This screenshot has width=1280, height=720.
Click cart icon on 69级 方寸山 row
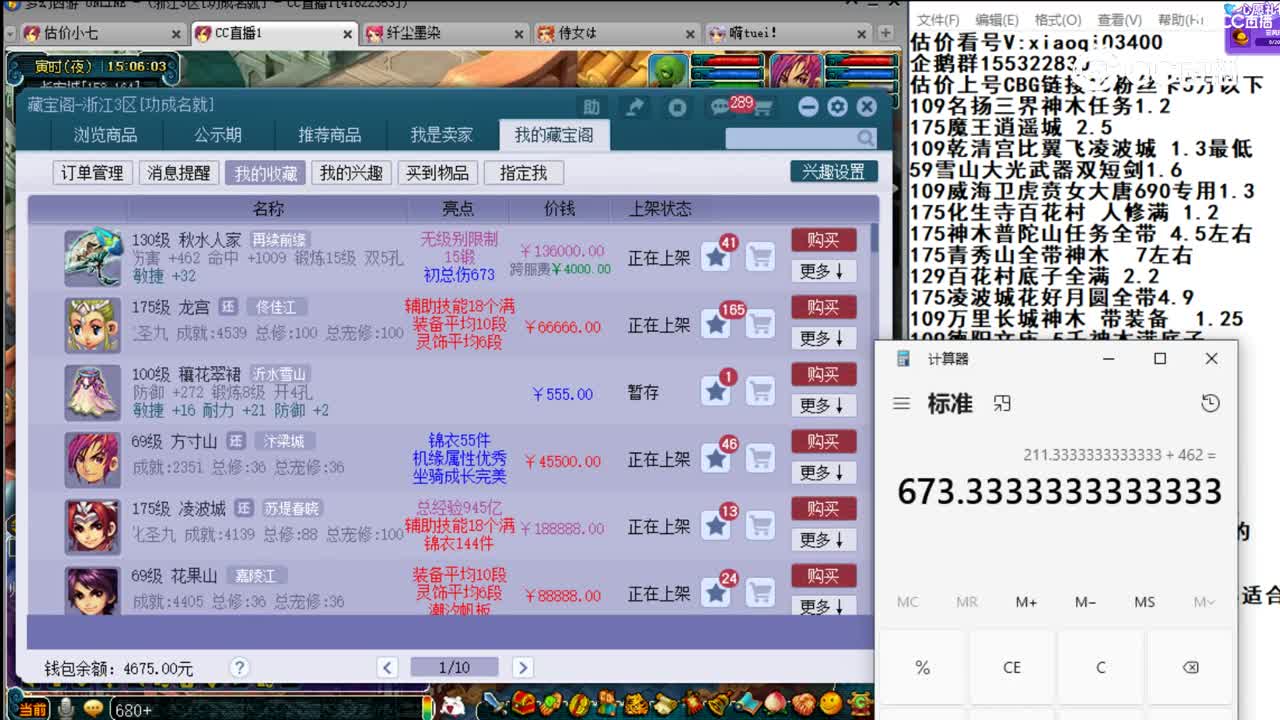click(761, 458)
